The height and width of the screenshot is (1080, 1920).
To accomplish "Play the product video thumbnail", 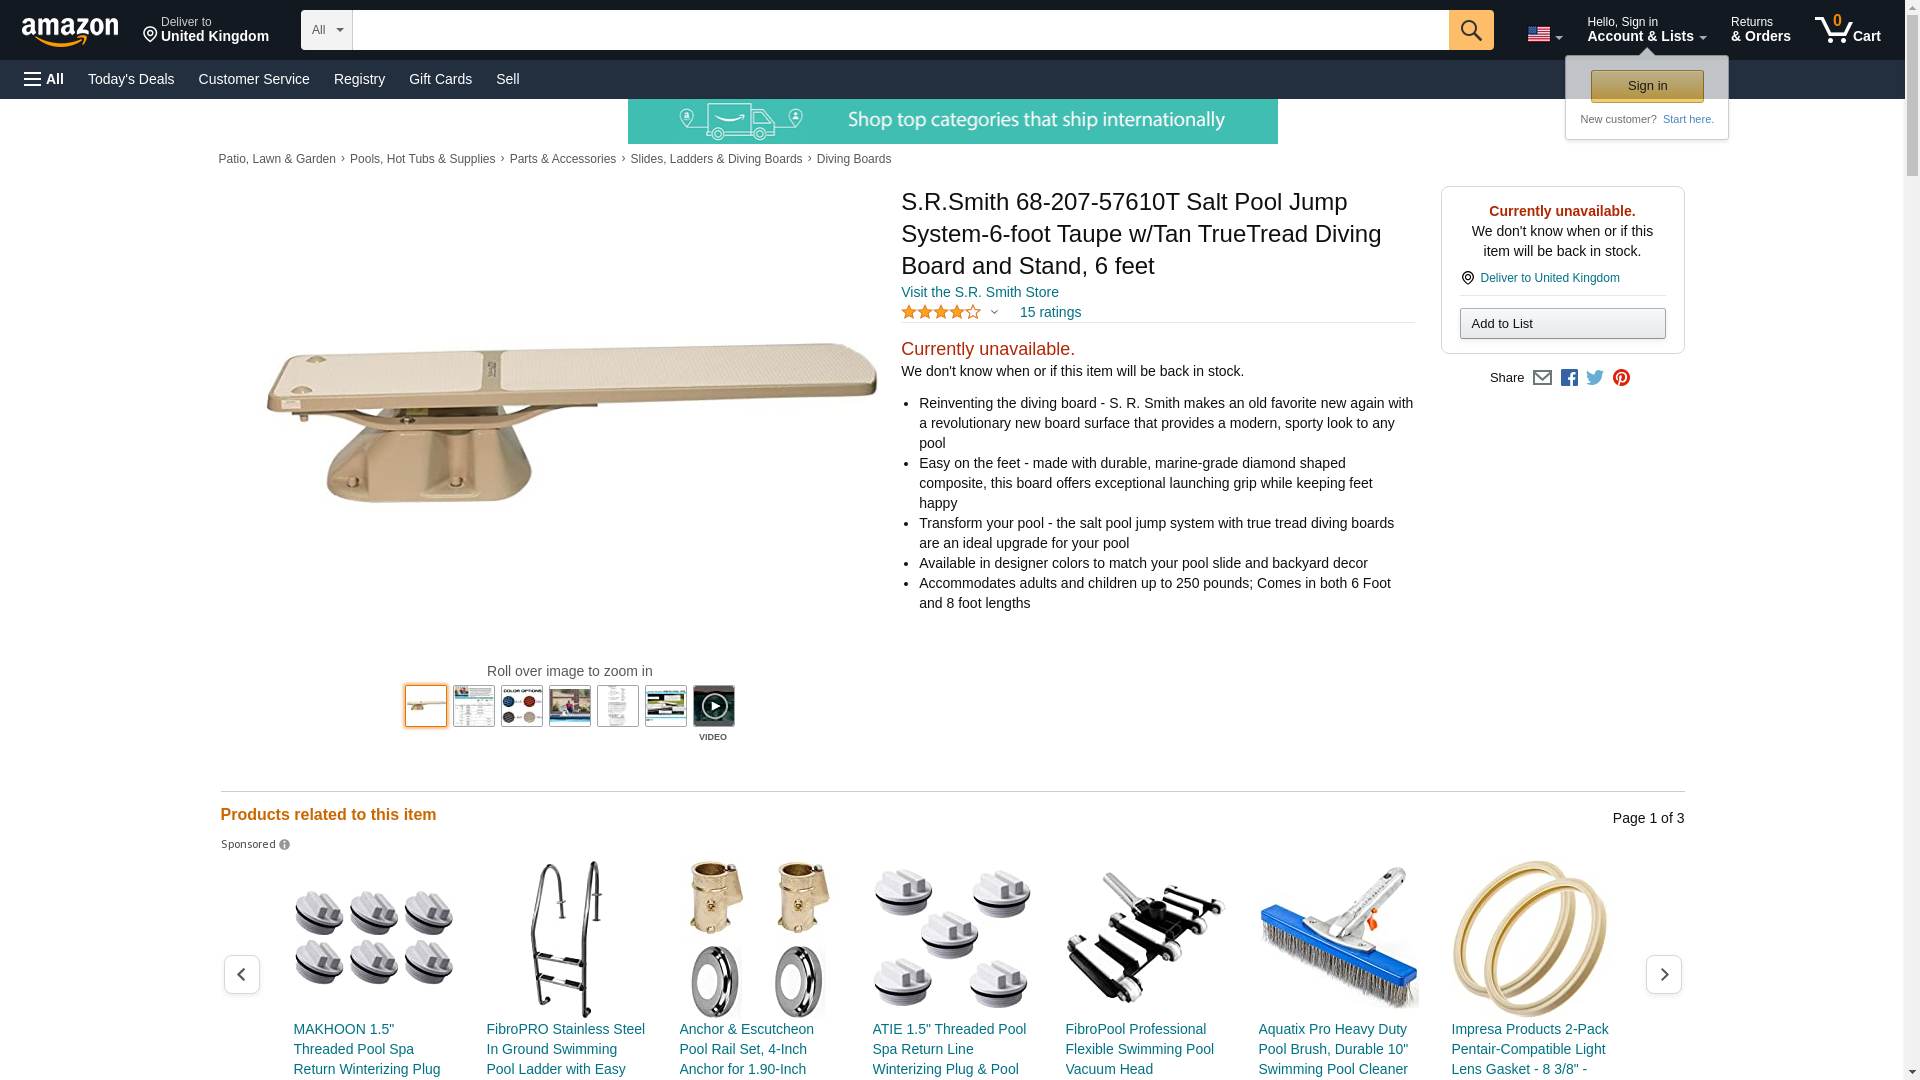I will [x=714, y=706].
